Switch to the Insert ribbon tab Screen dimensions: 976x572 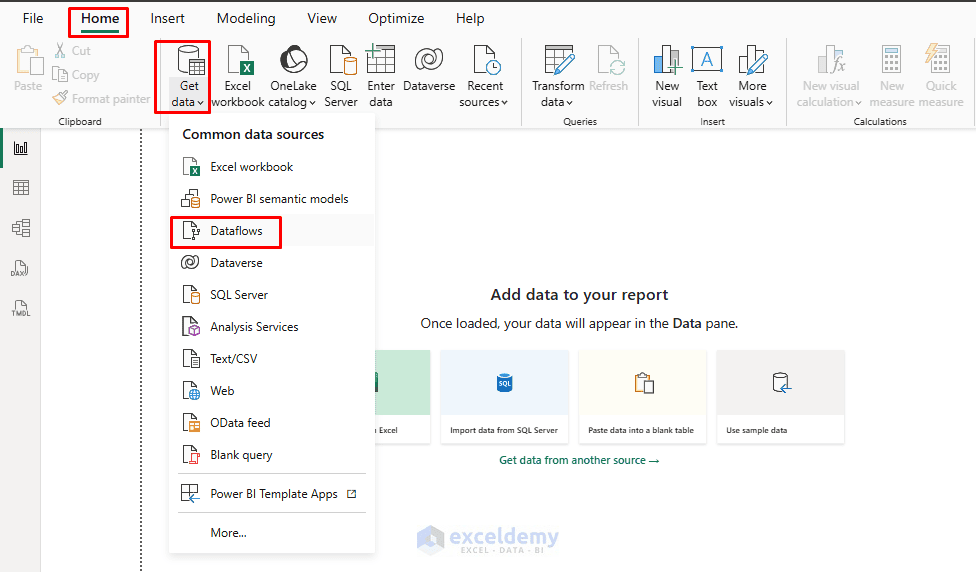[x=167, y=19]
